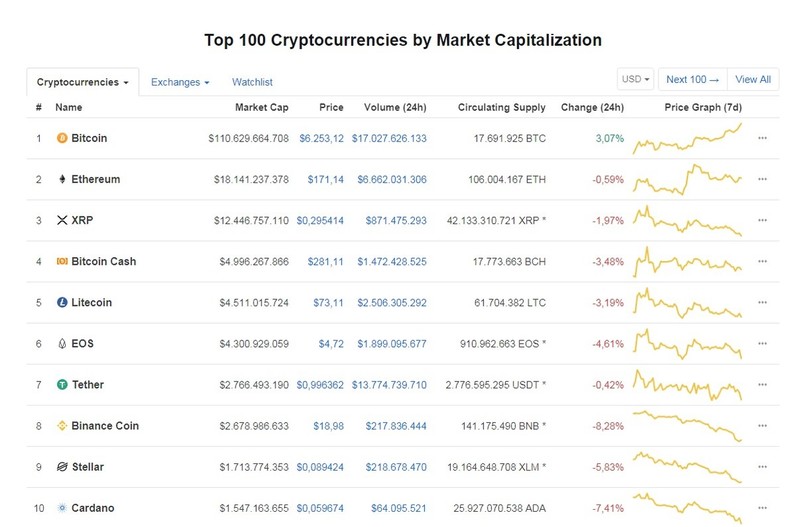This screenshot has height=527, width=800.
Task: Click Bitcoin's price value $6.253,12
Action: click(321, 138)
